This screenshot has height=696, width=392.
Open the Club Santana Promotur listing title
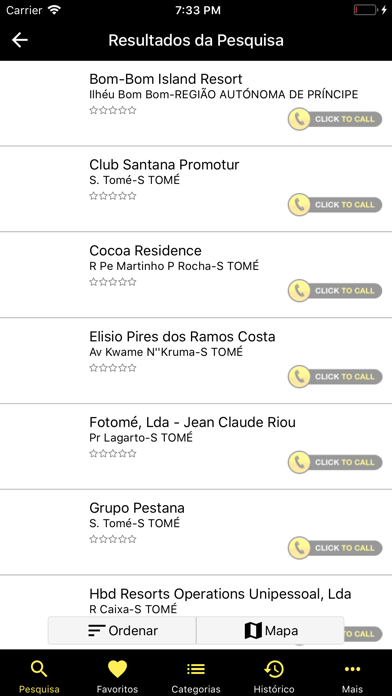click(164, 165)
